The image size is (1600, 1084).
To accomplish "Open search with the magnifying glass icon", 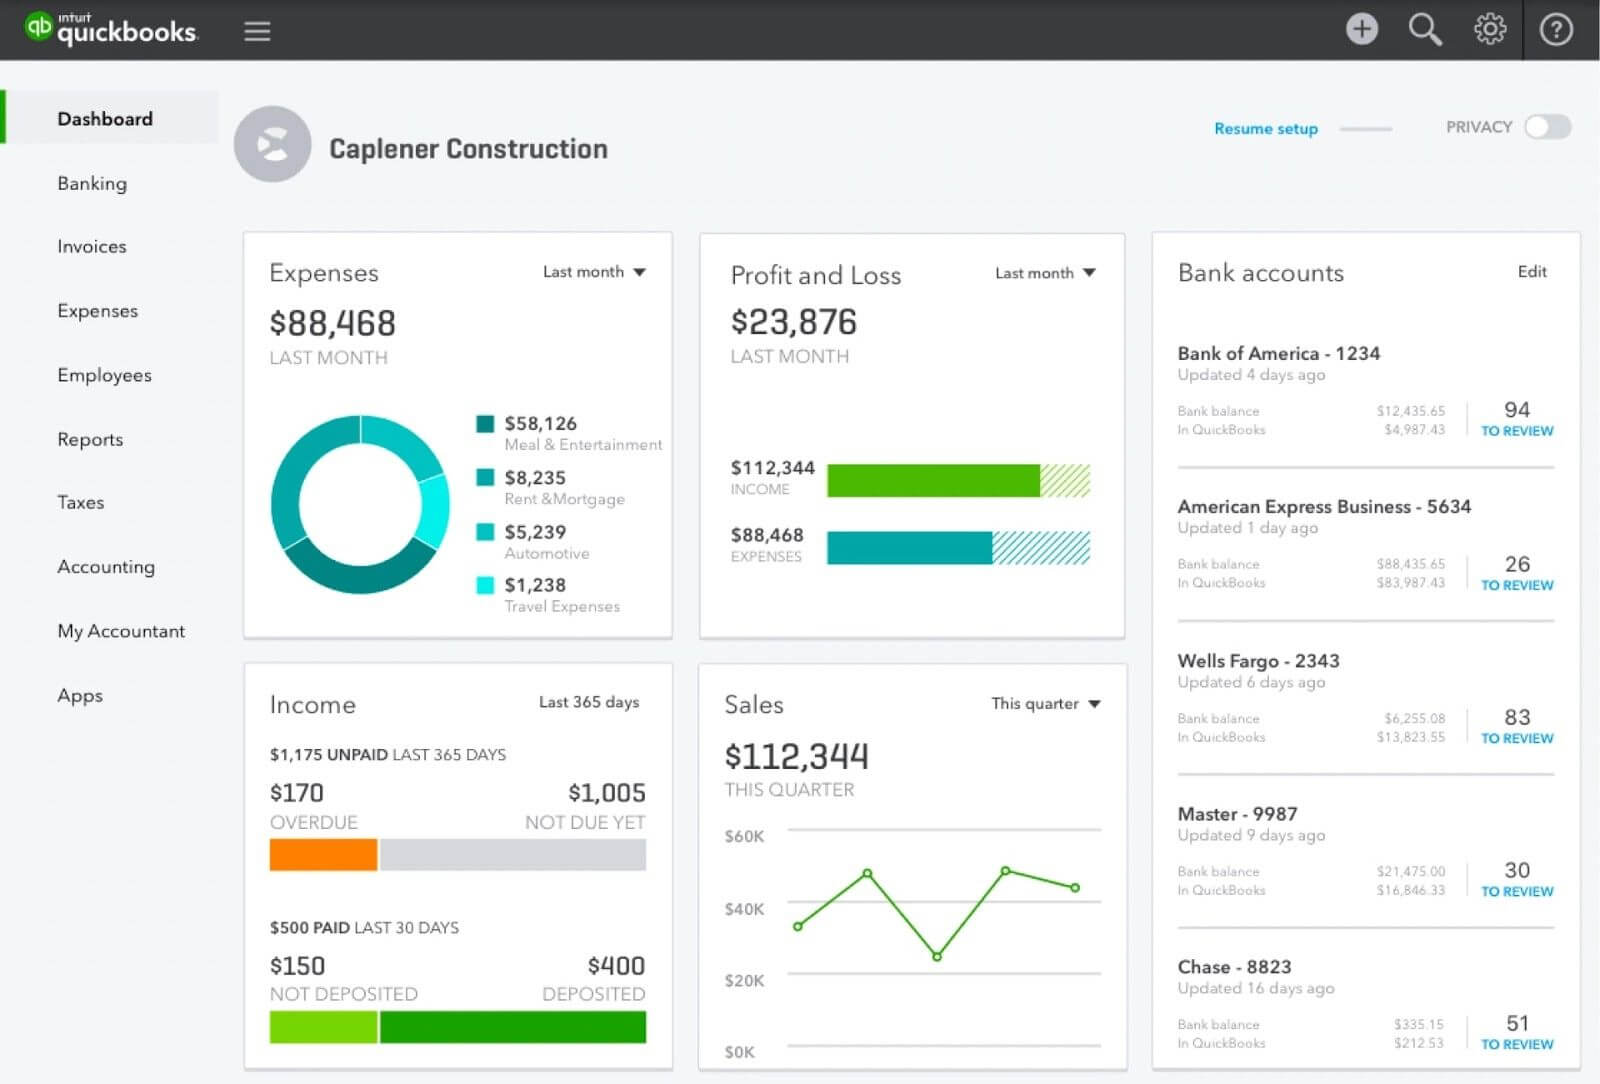I will pyautogui.click(x=1425, y=29).
